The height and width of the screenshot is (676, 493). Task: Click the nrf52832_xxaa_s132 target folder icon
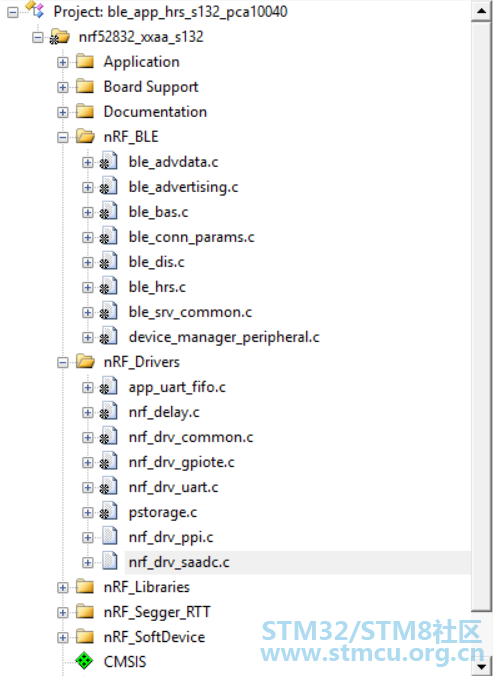click(x=59, y=37)
